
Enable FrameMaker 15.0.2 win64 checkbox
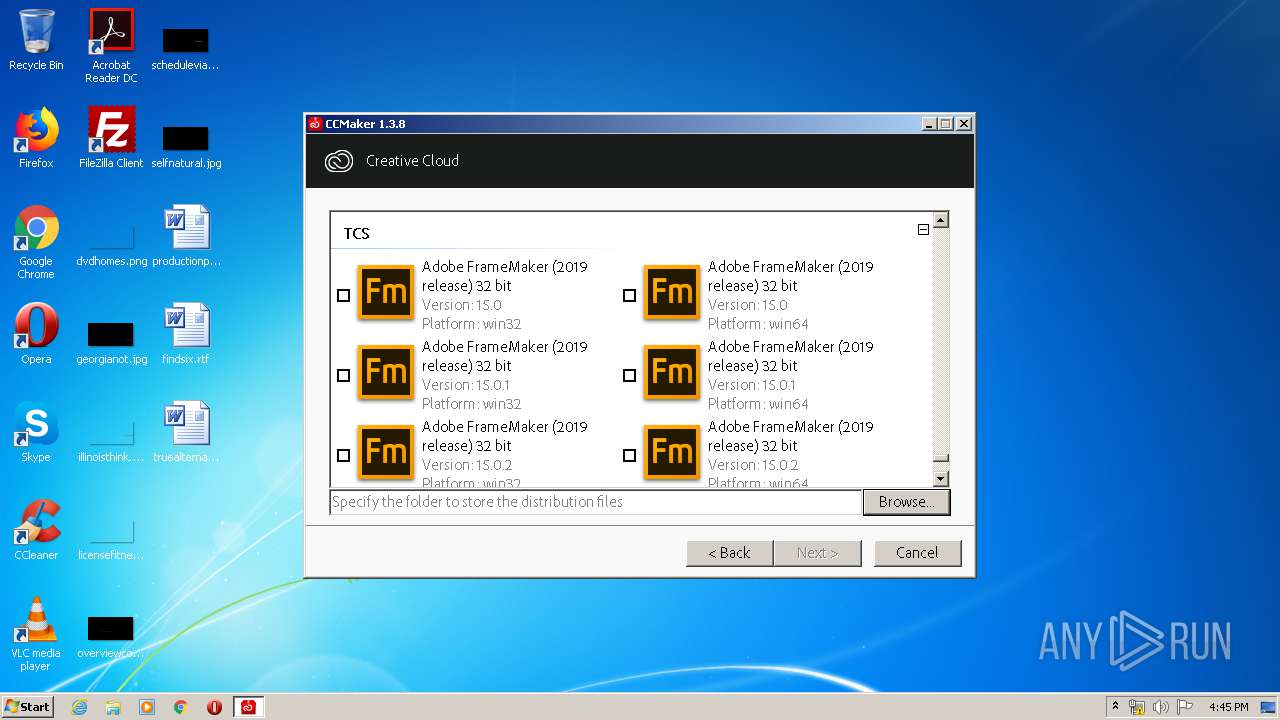(x=629, y=456)
